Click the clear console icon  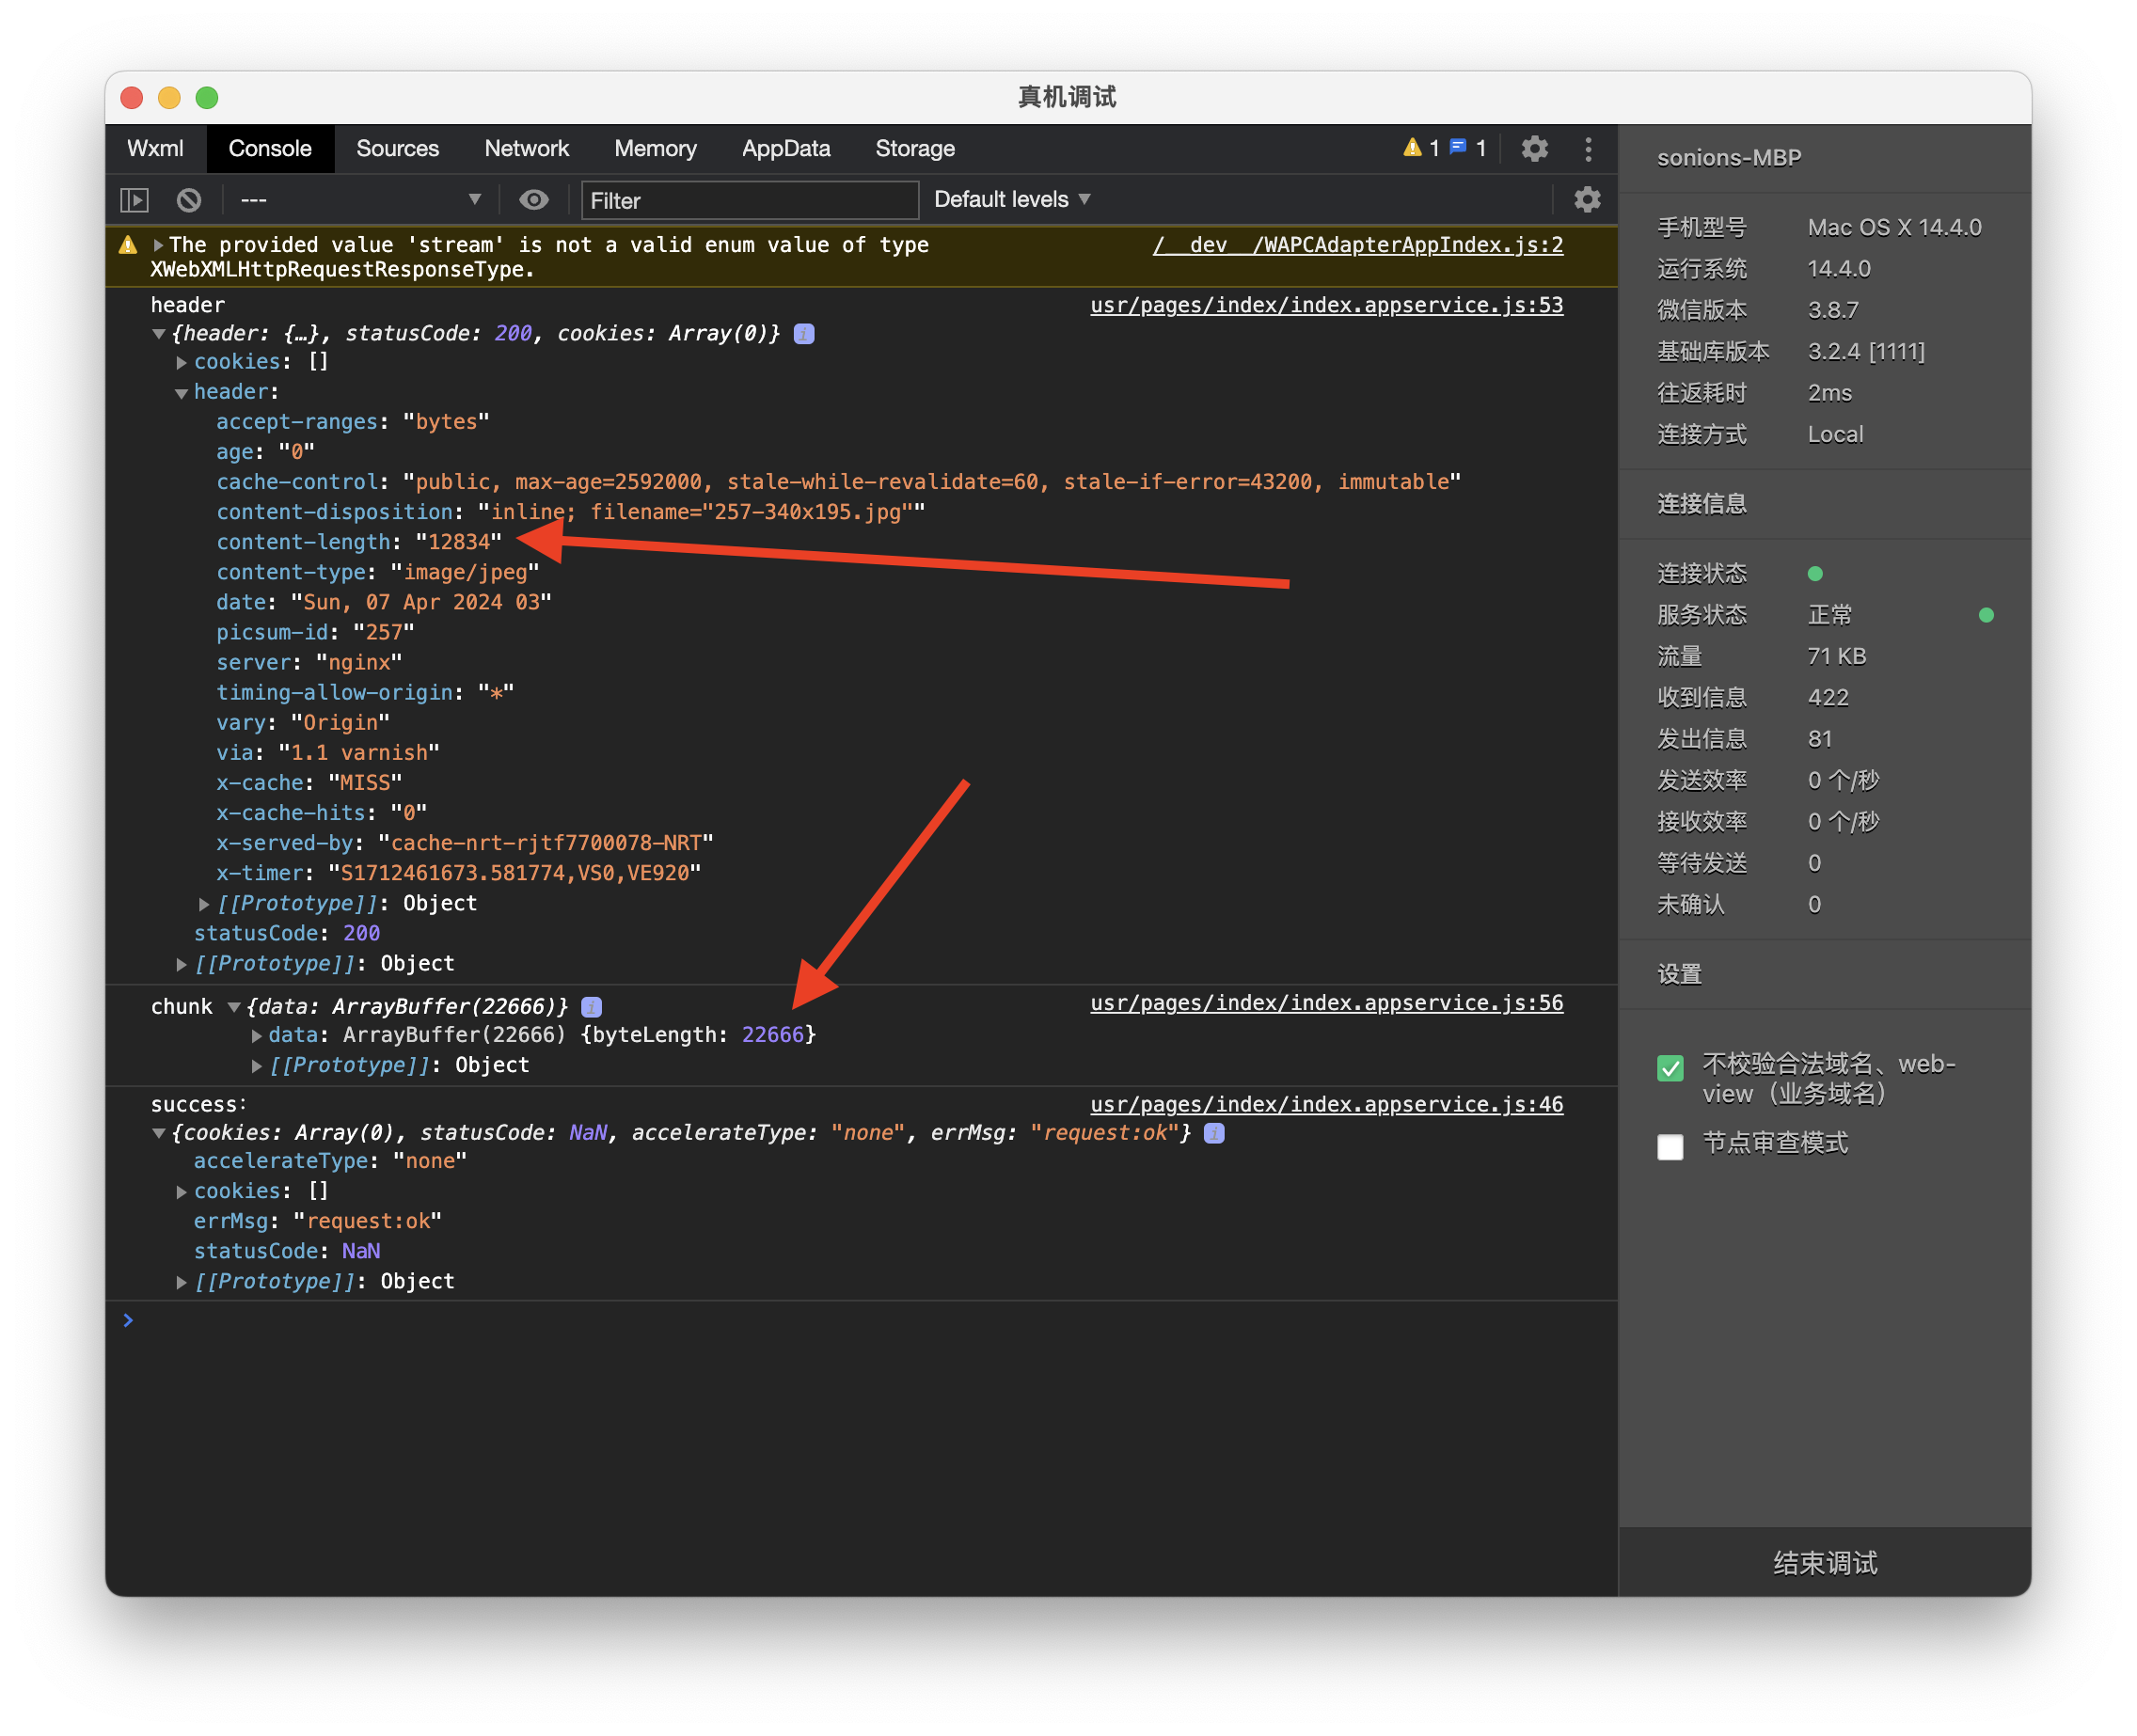pyautogui.click(x=189, y=200)
